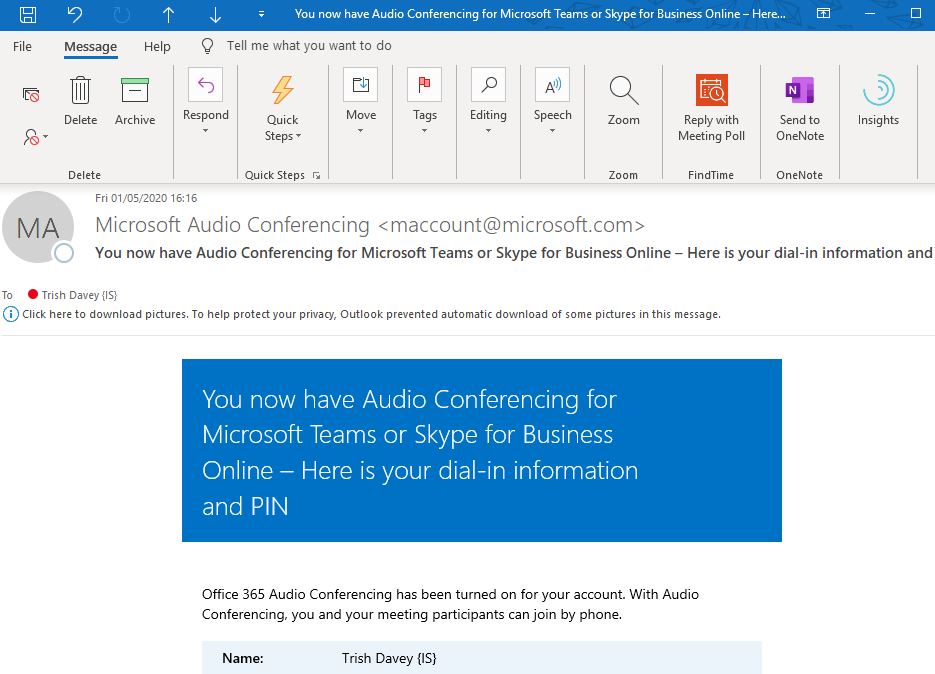Click the received date Fri 01/05/2020 16:16
This screenshot has height=674, width=935.
click(146, 198)
